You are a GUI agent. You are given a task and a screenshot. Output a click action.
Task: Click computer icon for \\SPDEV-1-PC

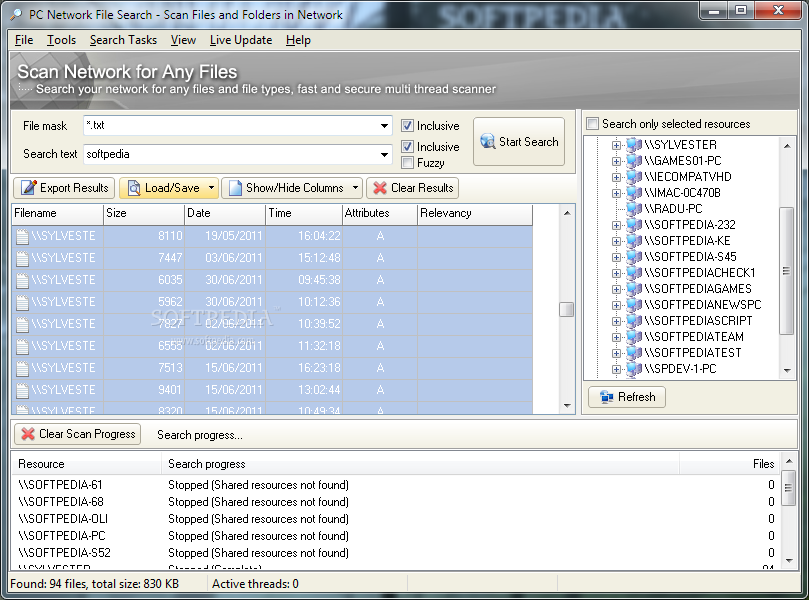[634, 369]
